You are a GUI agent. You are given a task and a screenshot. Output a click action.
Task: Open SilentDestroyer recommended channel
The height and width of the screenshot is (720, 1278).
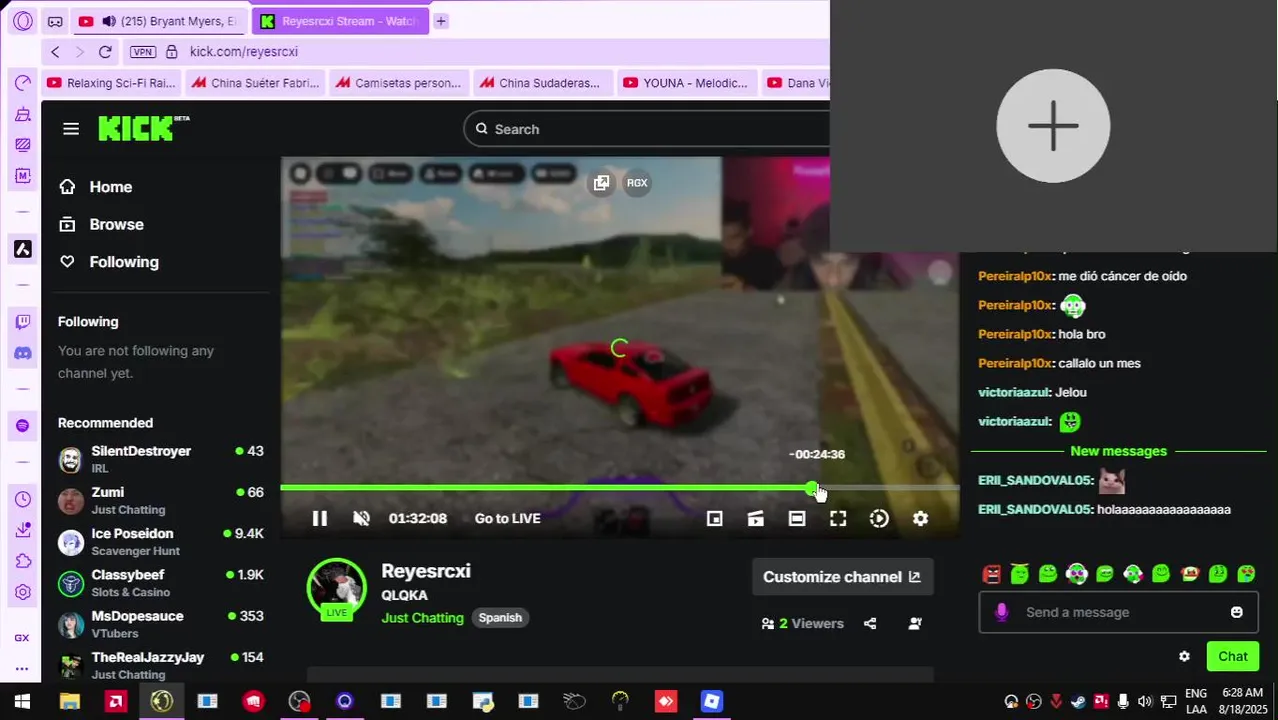[x=161, y=459]
